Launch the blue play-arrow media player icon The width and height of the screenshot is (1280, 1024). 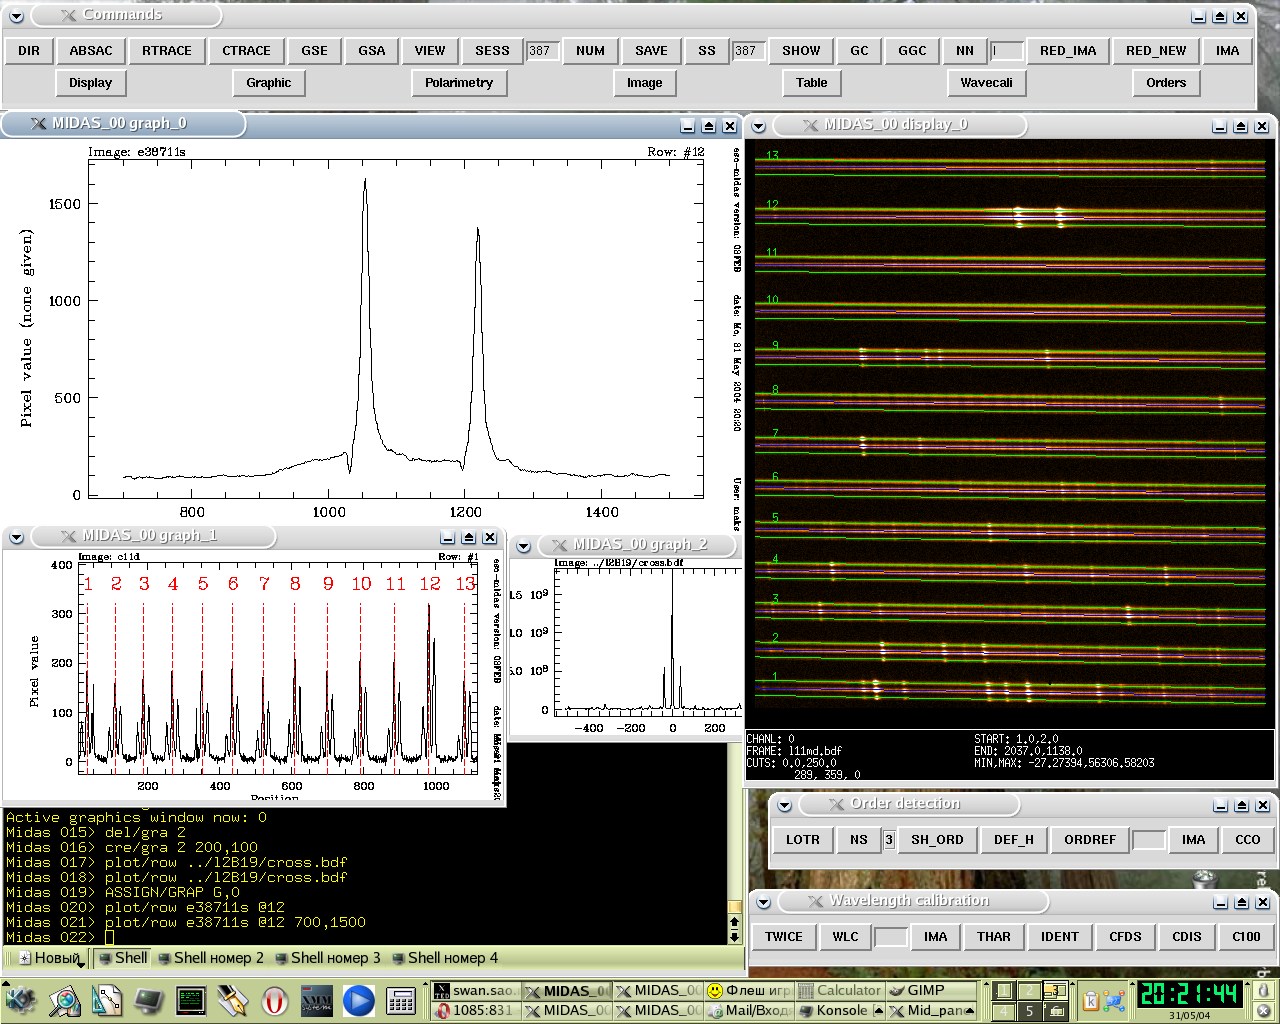tap(359, 1000)
